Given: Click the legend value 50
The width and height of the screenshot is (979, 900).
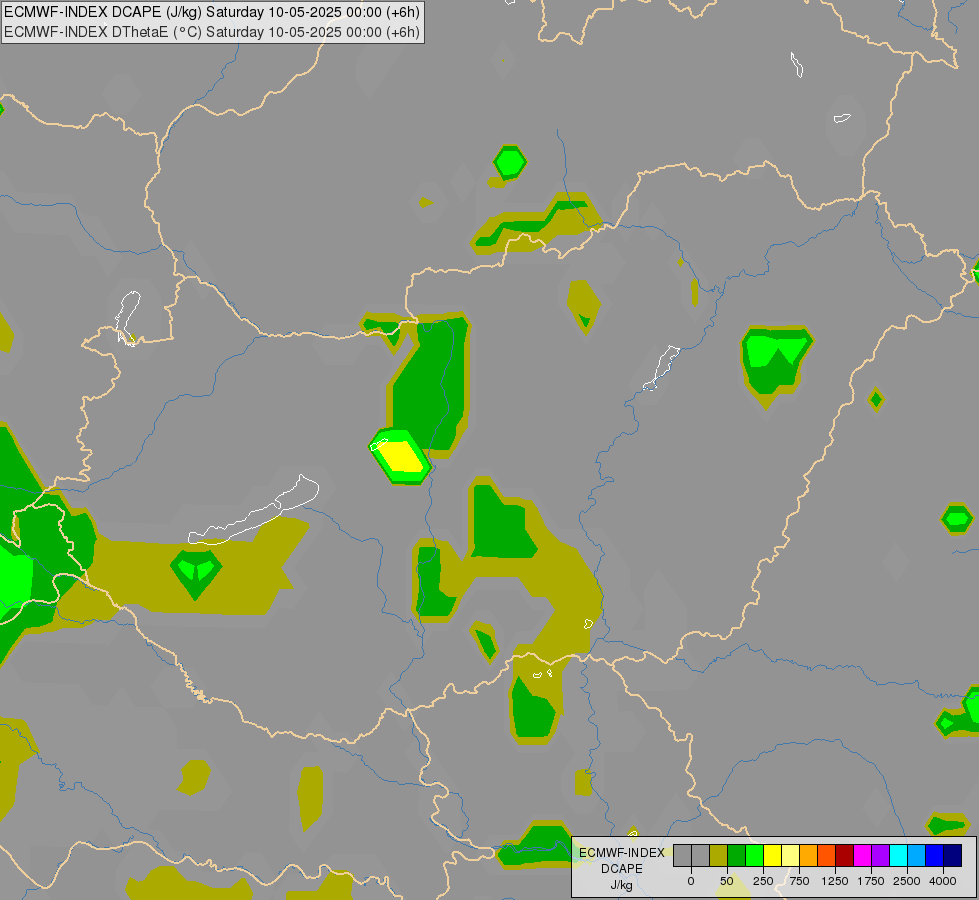Looking at the screenshot, I should (727, 881).
